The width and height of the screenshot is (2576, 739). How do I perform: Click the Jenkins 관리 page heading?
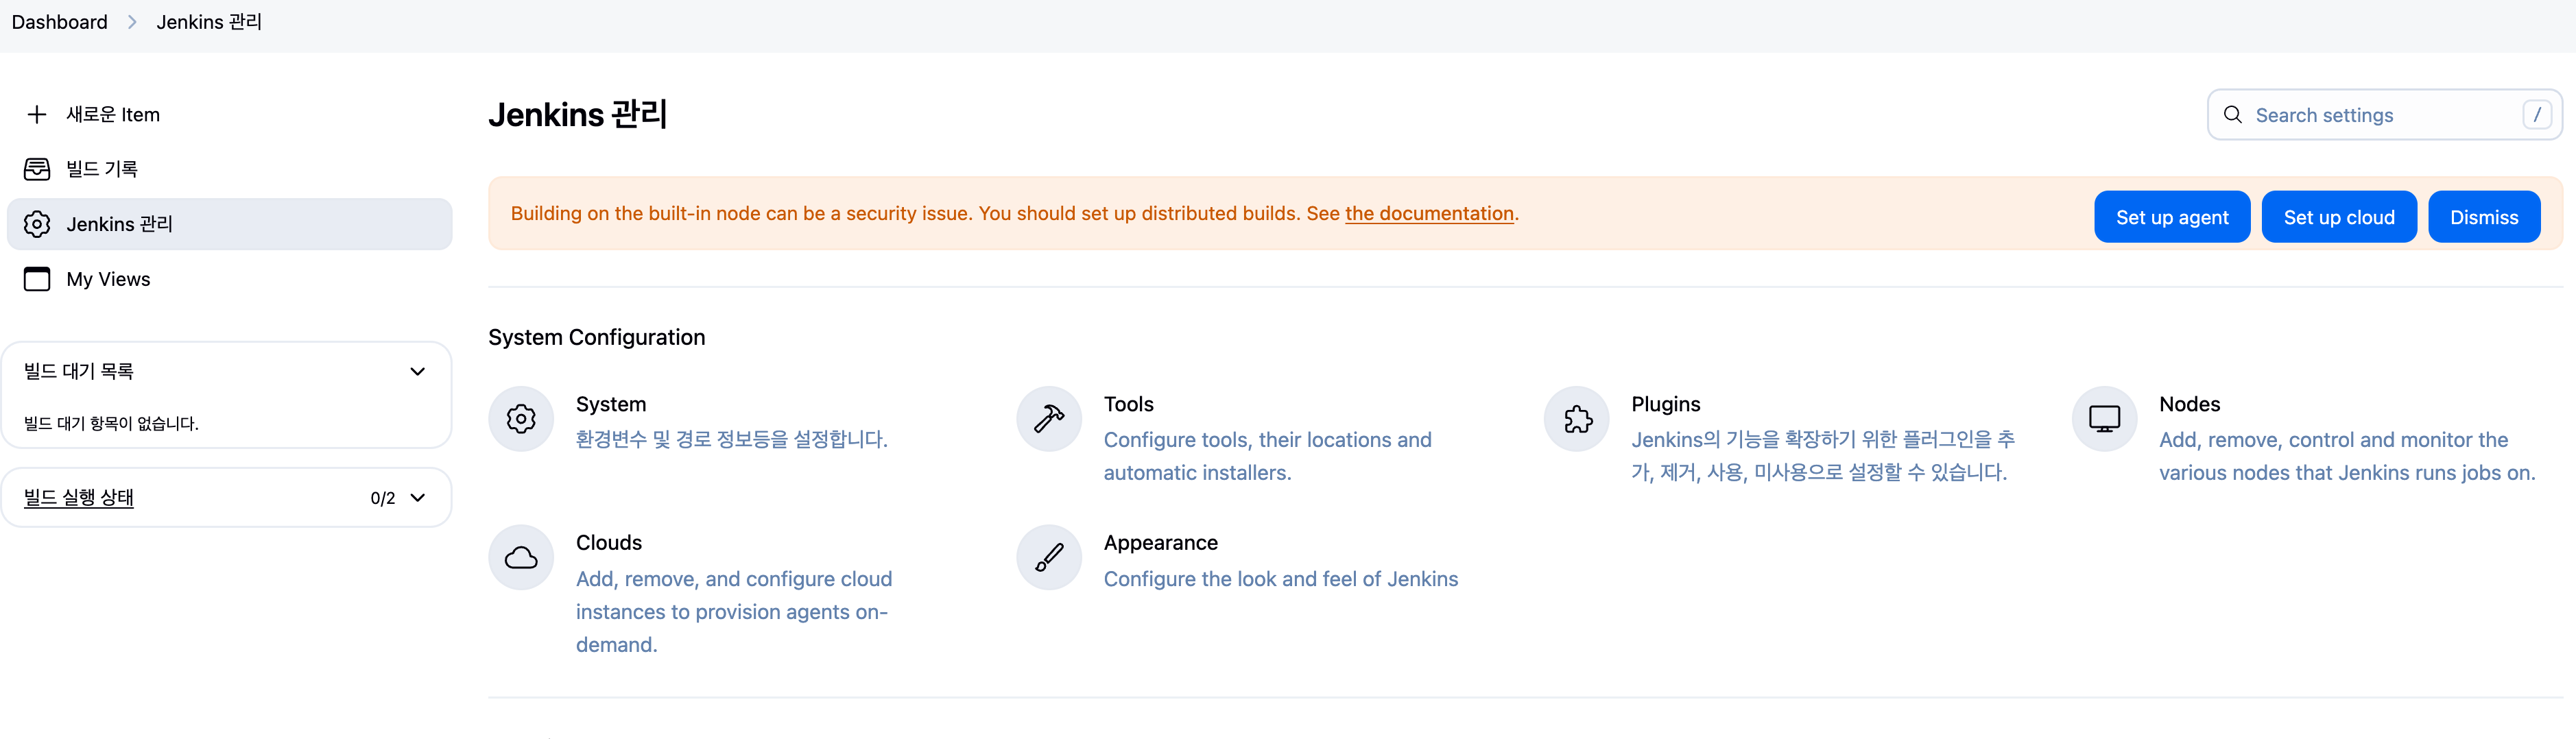pyautogui.click(x=577, y=115)
